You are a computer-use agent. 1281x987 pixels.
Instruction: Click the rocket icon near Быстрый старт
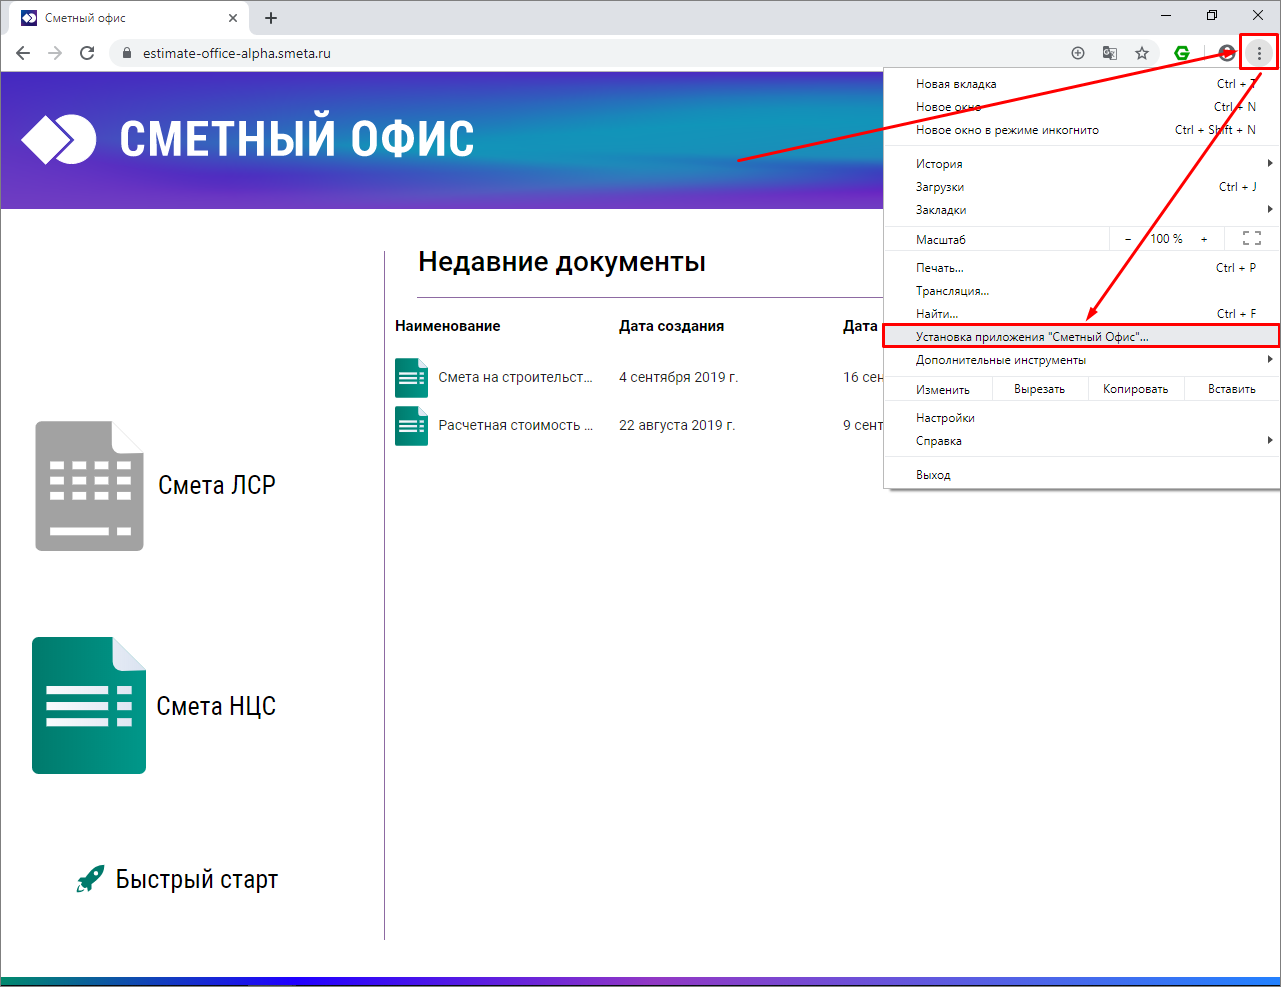coord(91,879)
